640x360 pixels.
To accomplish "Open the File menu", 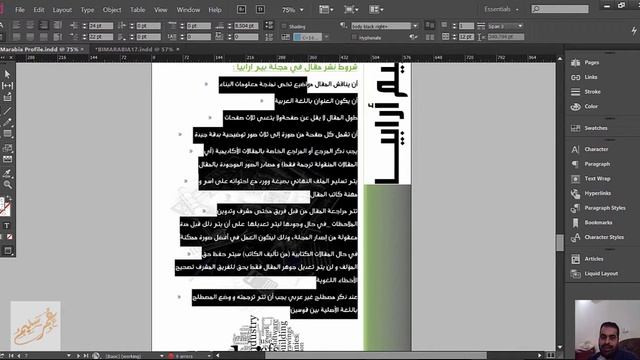I will (20, 10).
